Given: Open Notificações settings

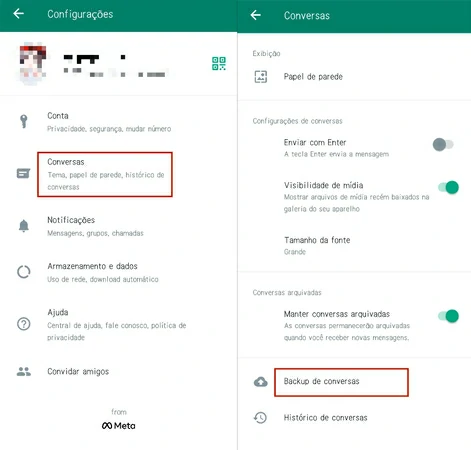Looking at the screenshot, I should (118, 226).
